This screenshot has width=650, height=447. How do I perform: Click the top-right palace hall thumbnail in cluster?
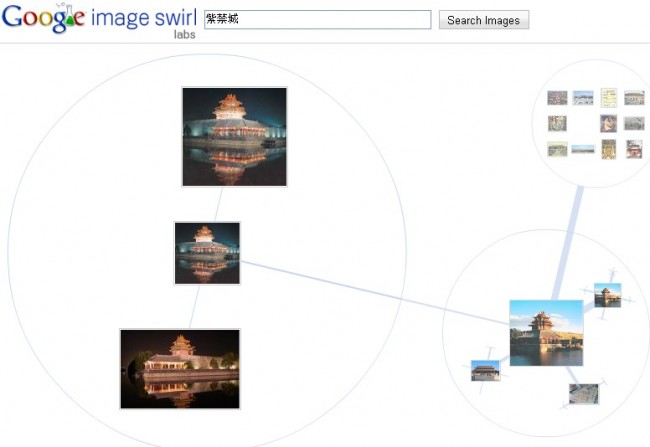[634, 98]
